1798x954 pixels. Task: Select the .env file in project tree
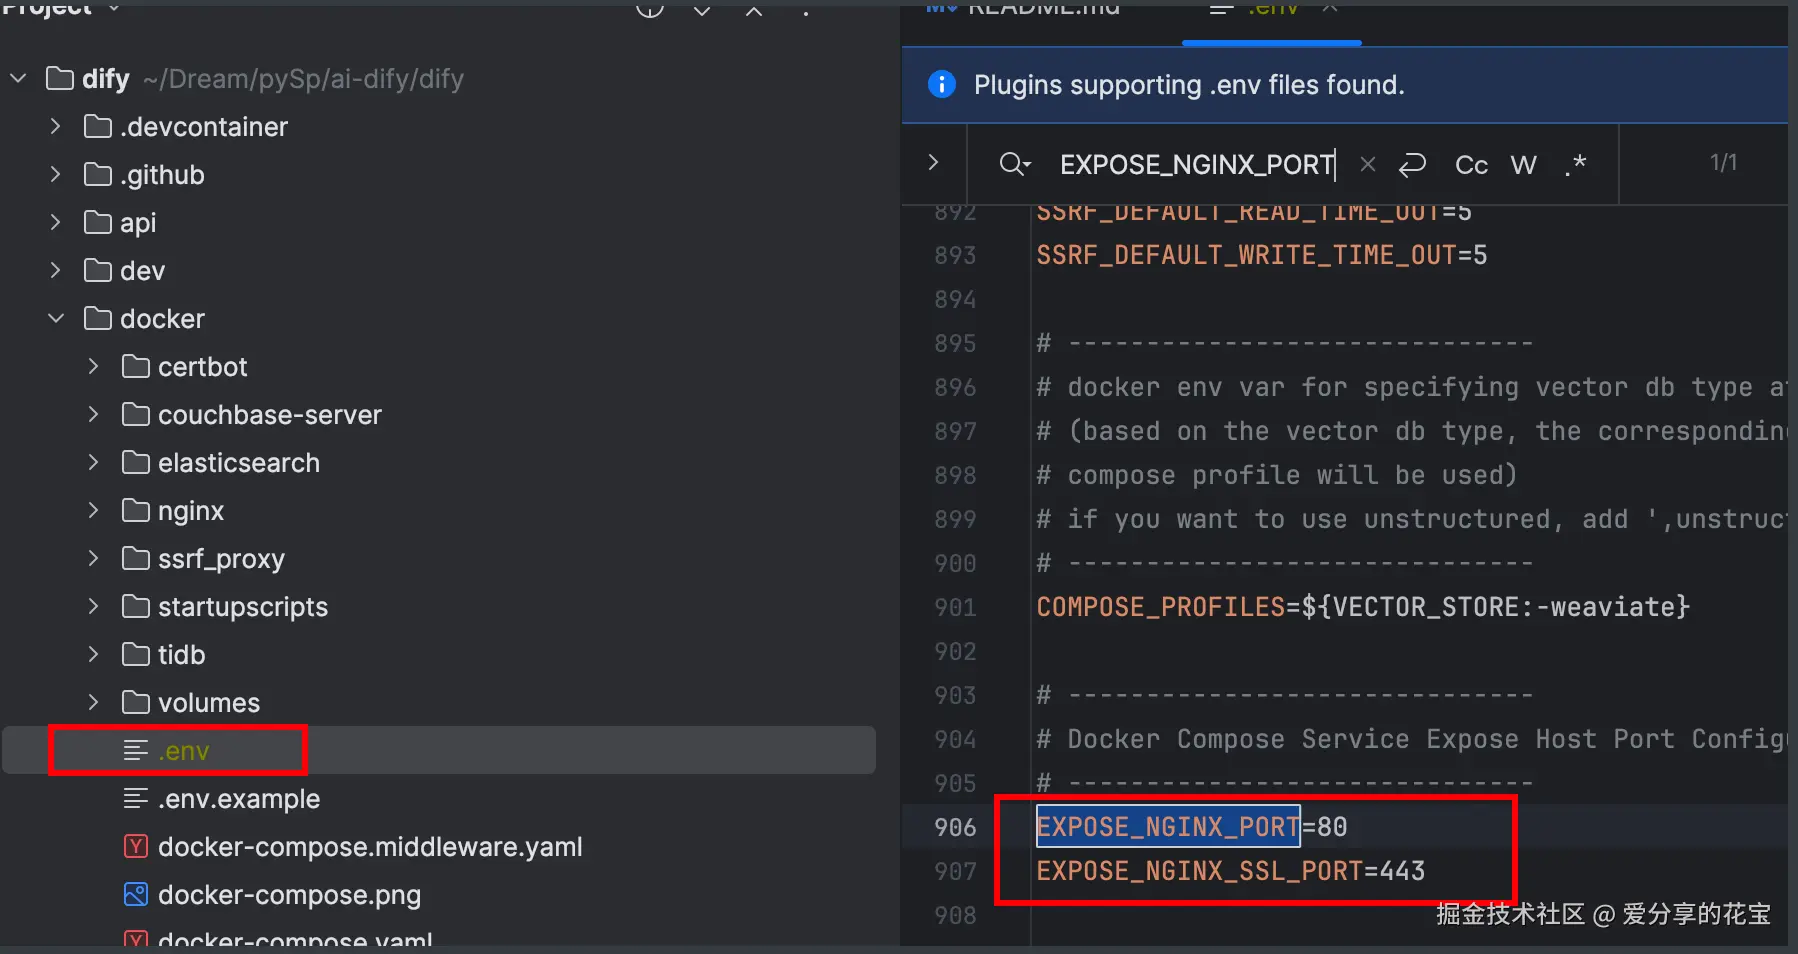(x=184, y=751)
